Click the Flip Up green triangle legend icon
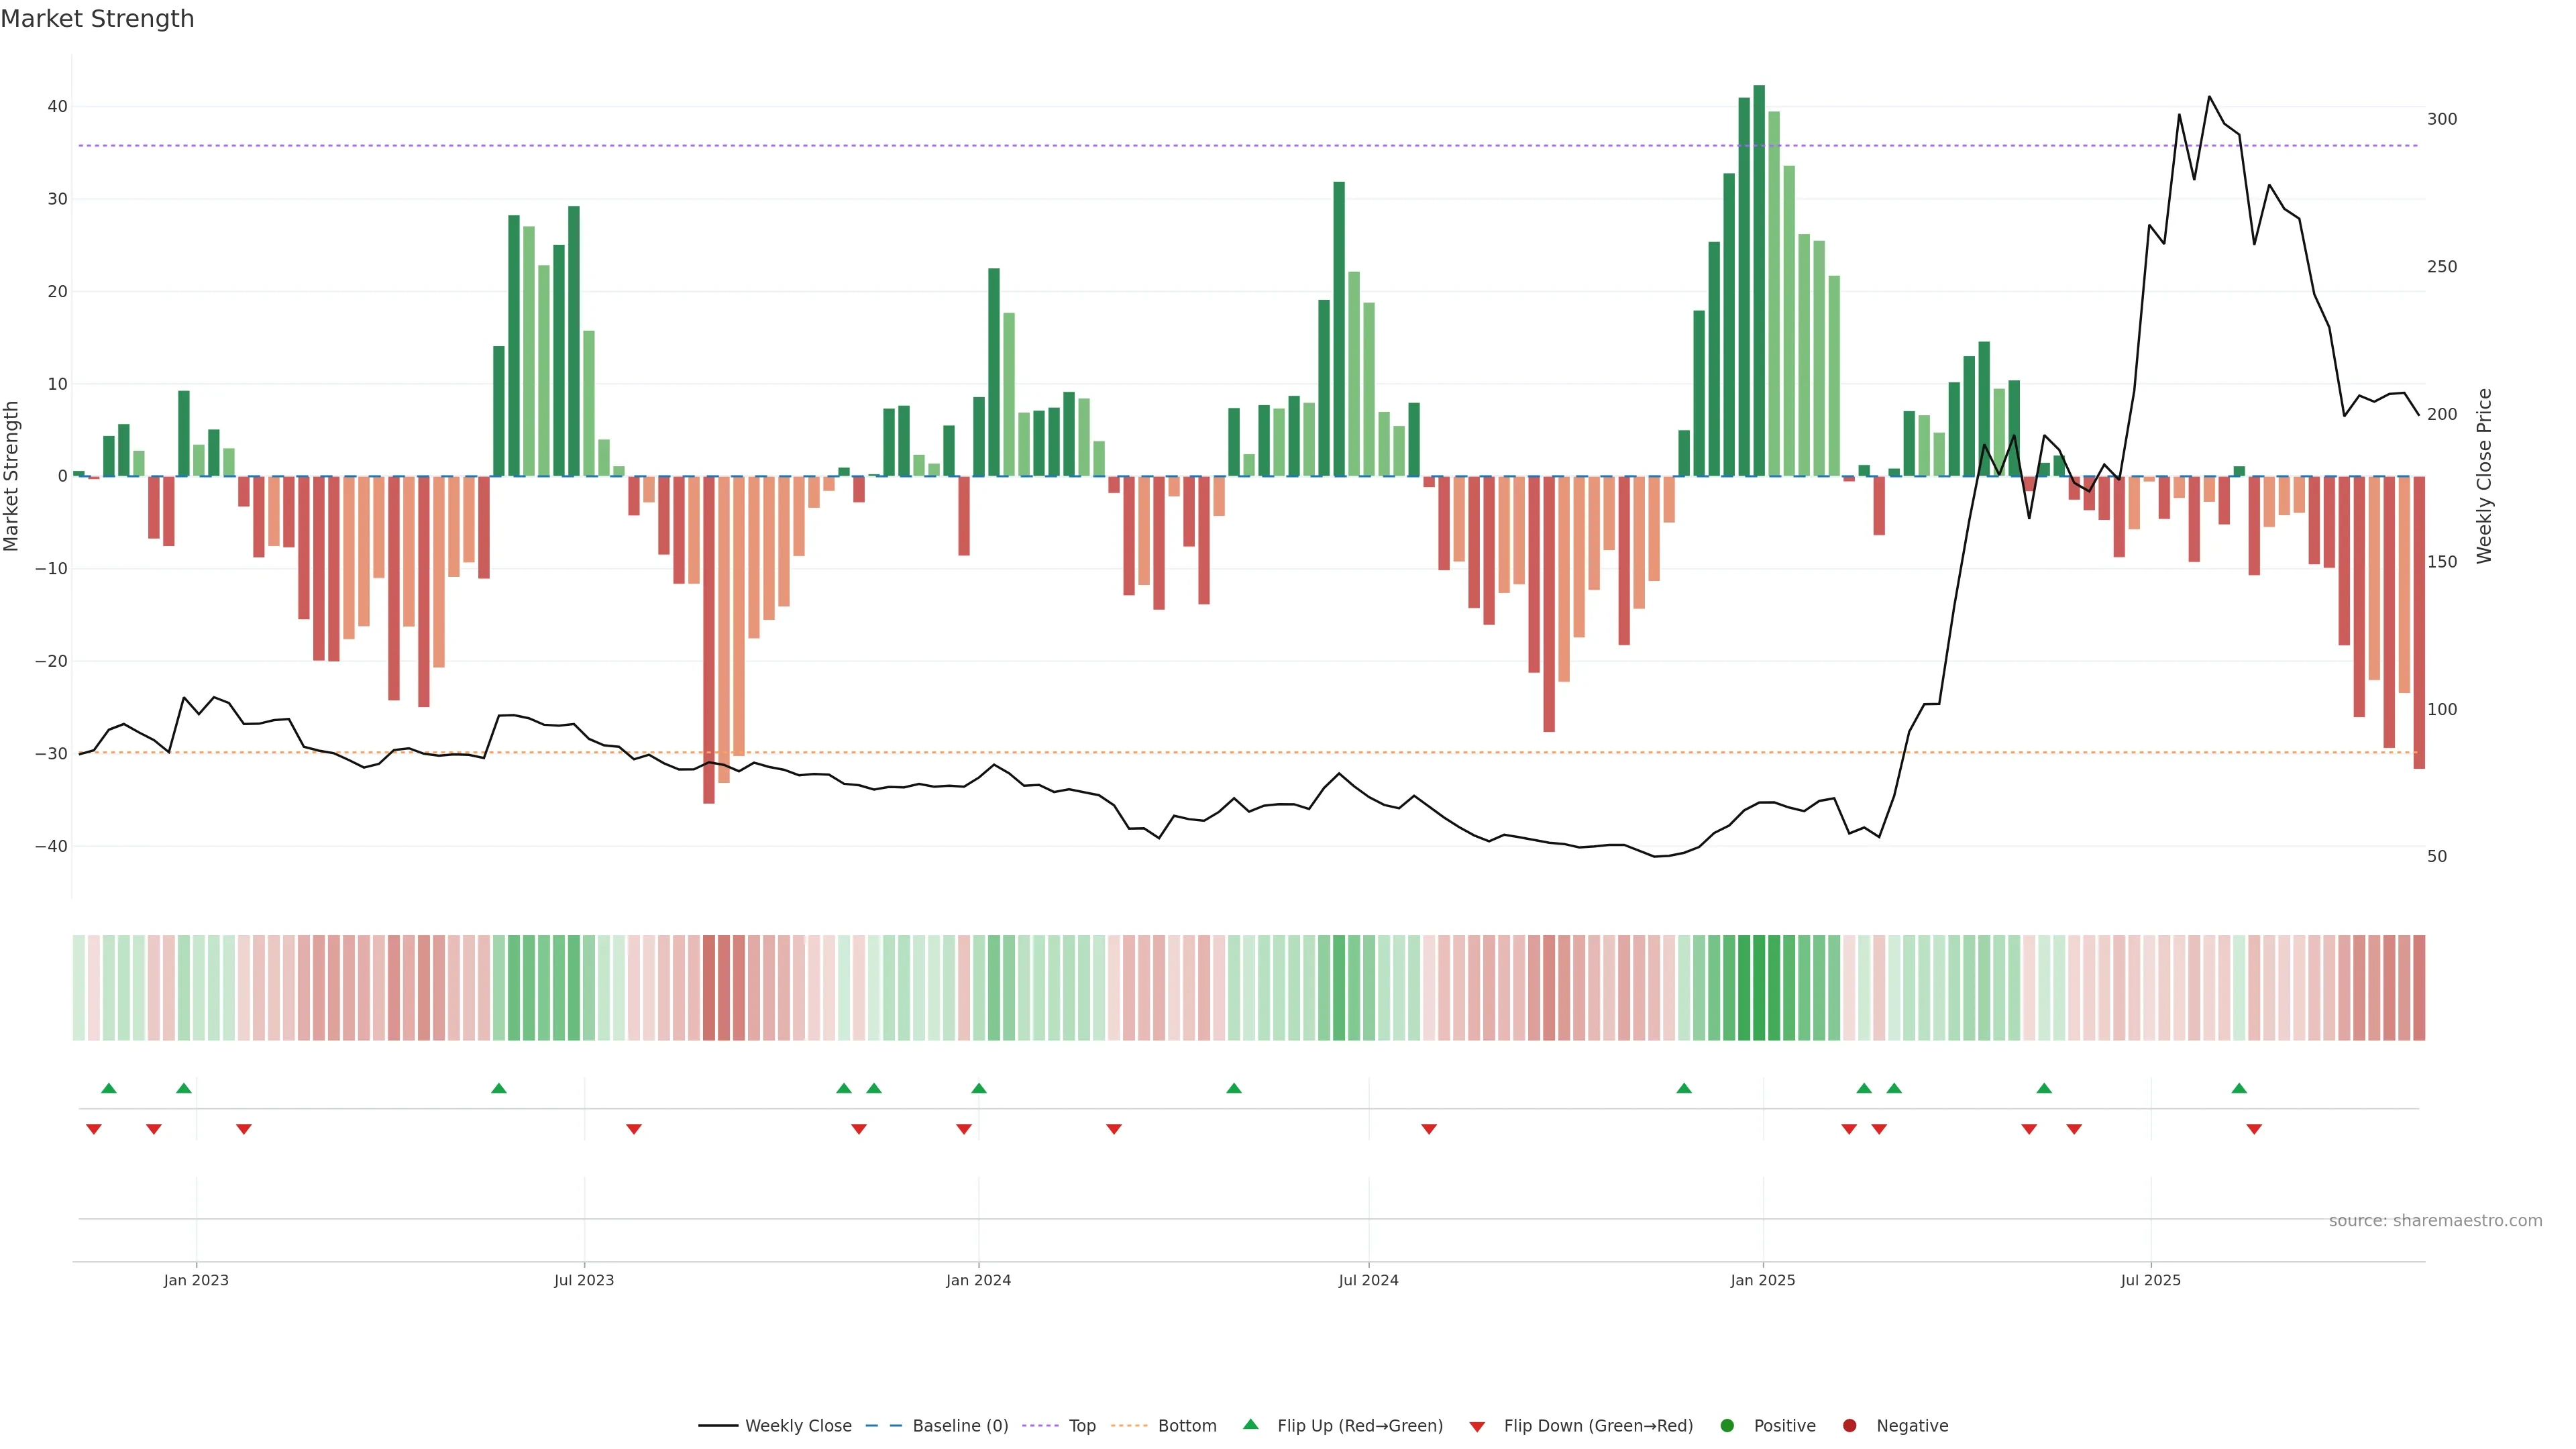Screen dimensions: 2576x1449 click(1250, 1425)
